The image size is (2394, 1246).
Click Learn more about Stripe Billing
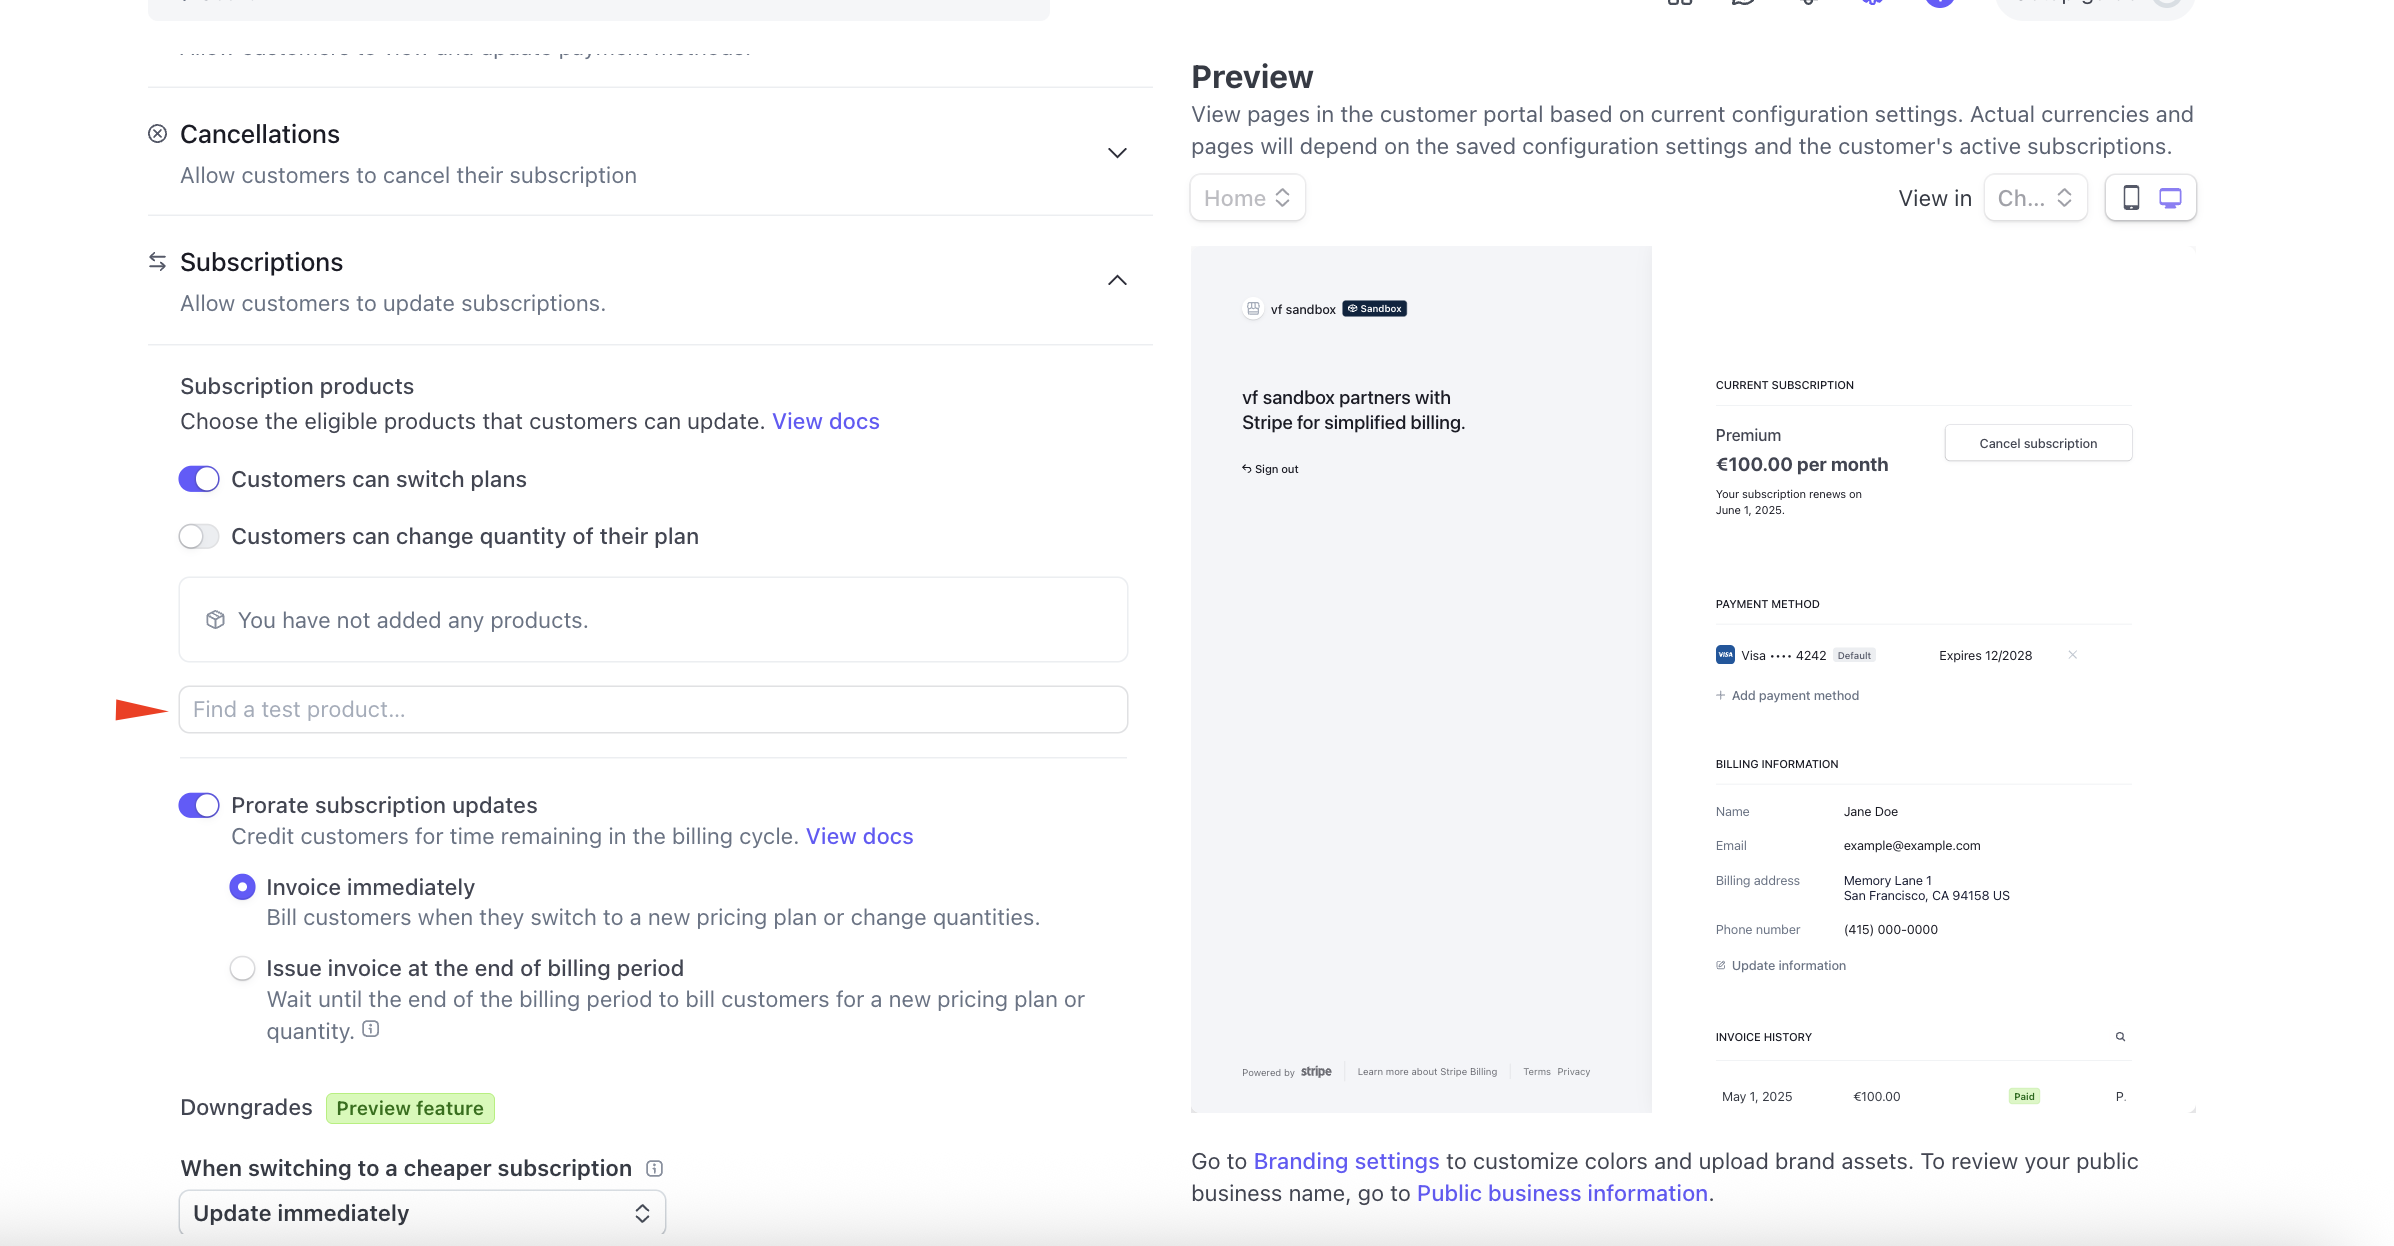click(x=1427, y=1072)
